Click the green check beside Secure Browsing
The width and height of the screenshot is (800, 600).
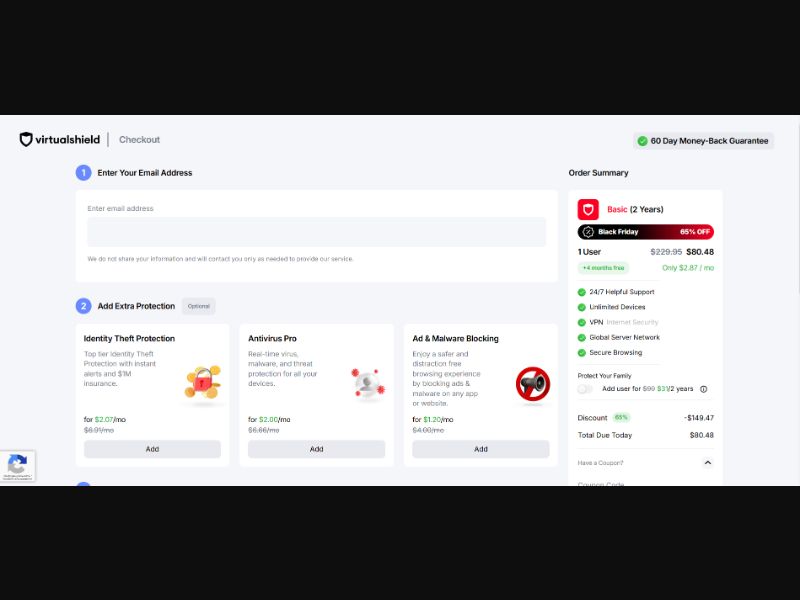pyautogui.click(x=582, y=352)
